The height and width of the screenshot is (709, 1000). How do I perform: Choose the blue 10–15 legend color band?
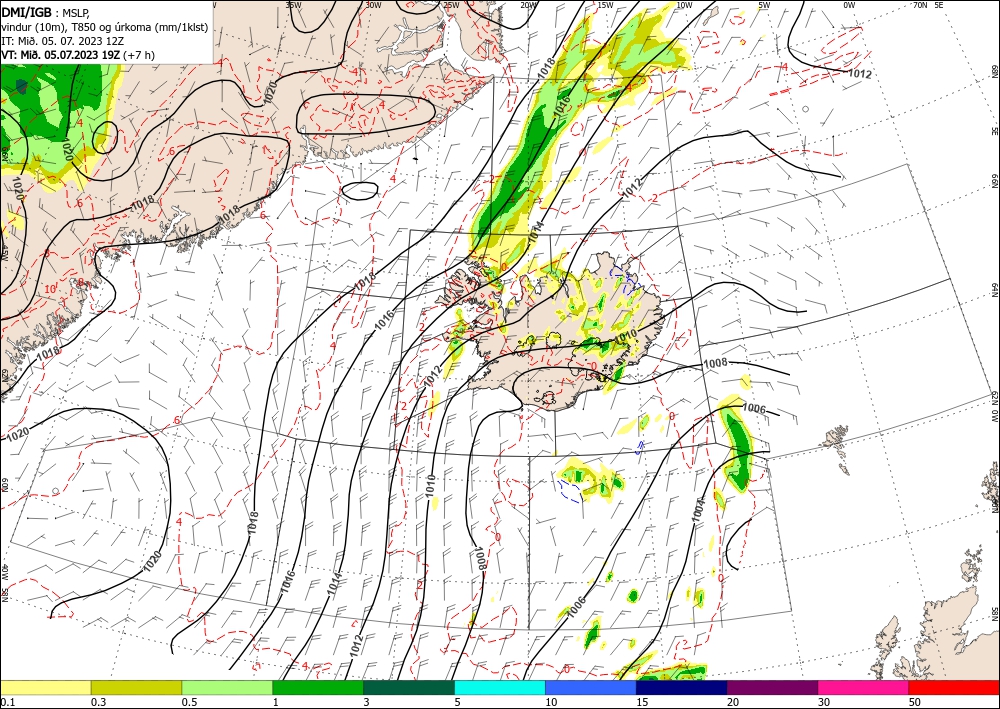click(x=591, y=687)
